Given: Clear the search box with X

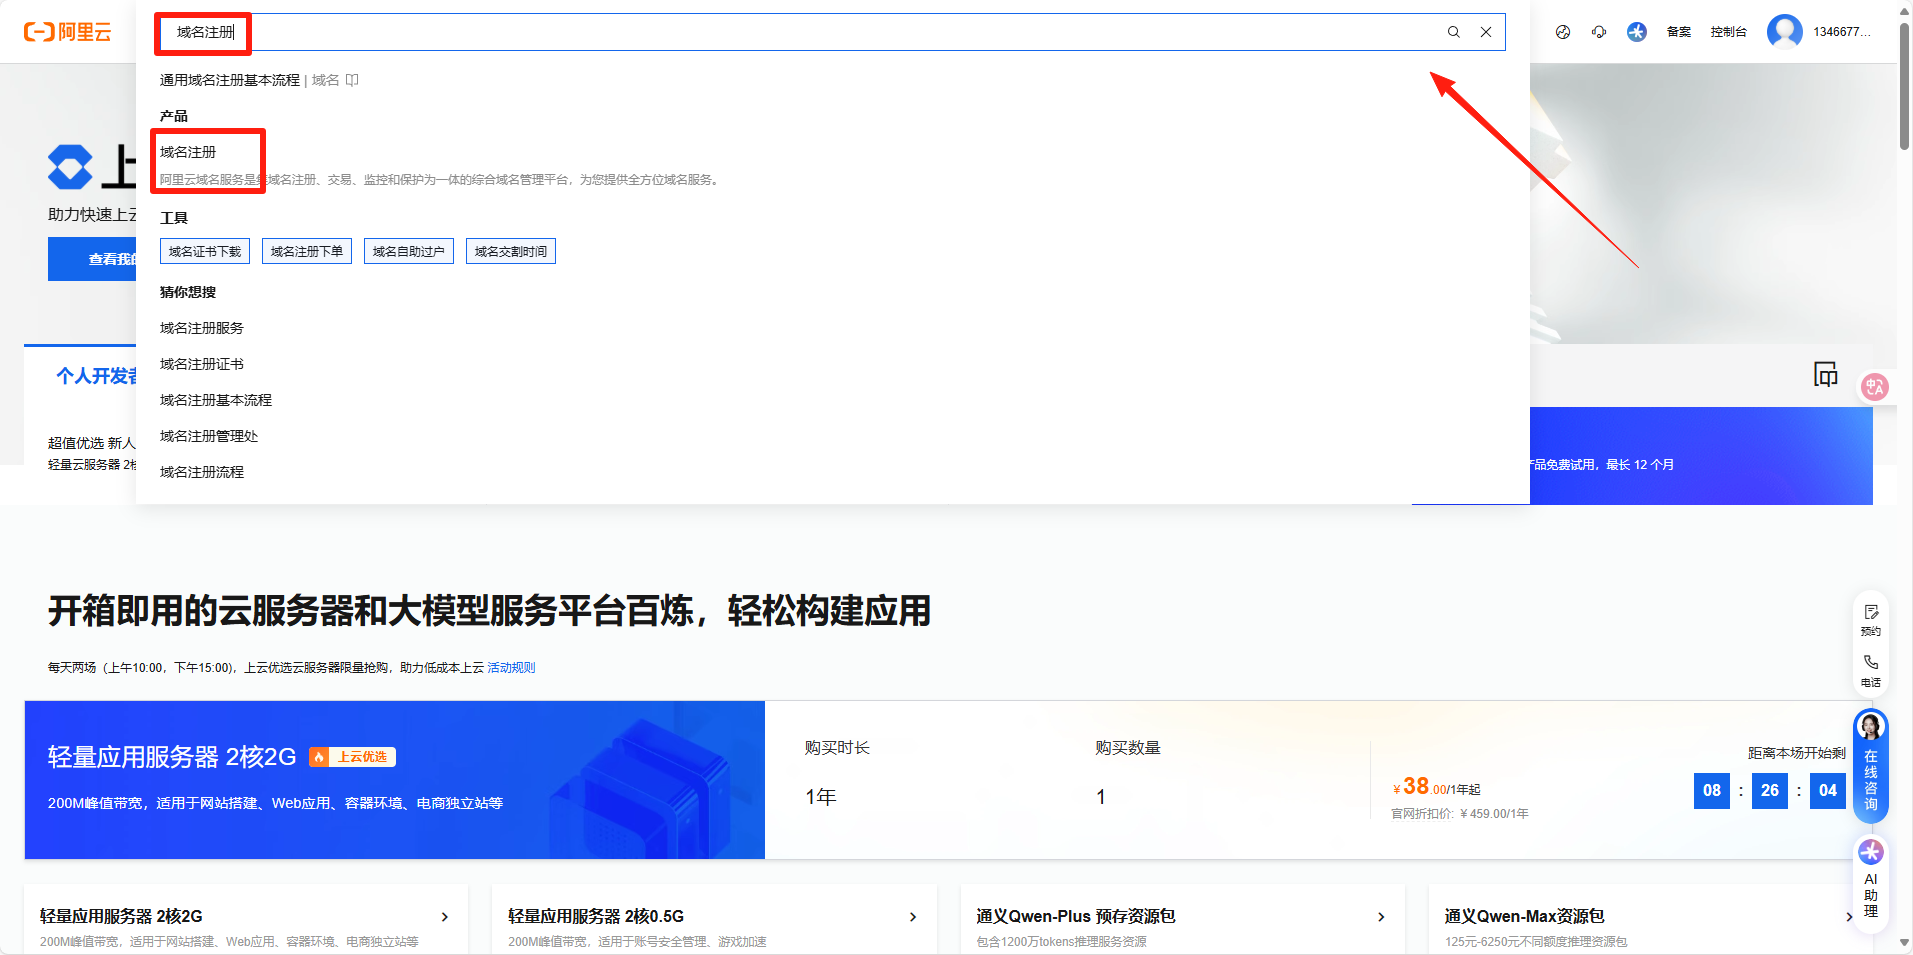Looking at the screenshot, I should click(x=1486, y=32).
